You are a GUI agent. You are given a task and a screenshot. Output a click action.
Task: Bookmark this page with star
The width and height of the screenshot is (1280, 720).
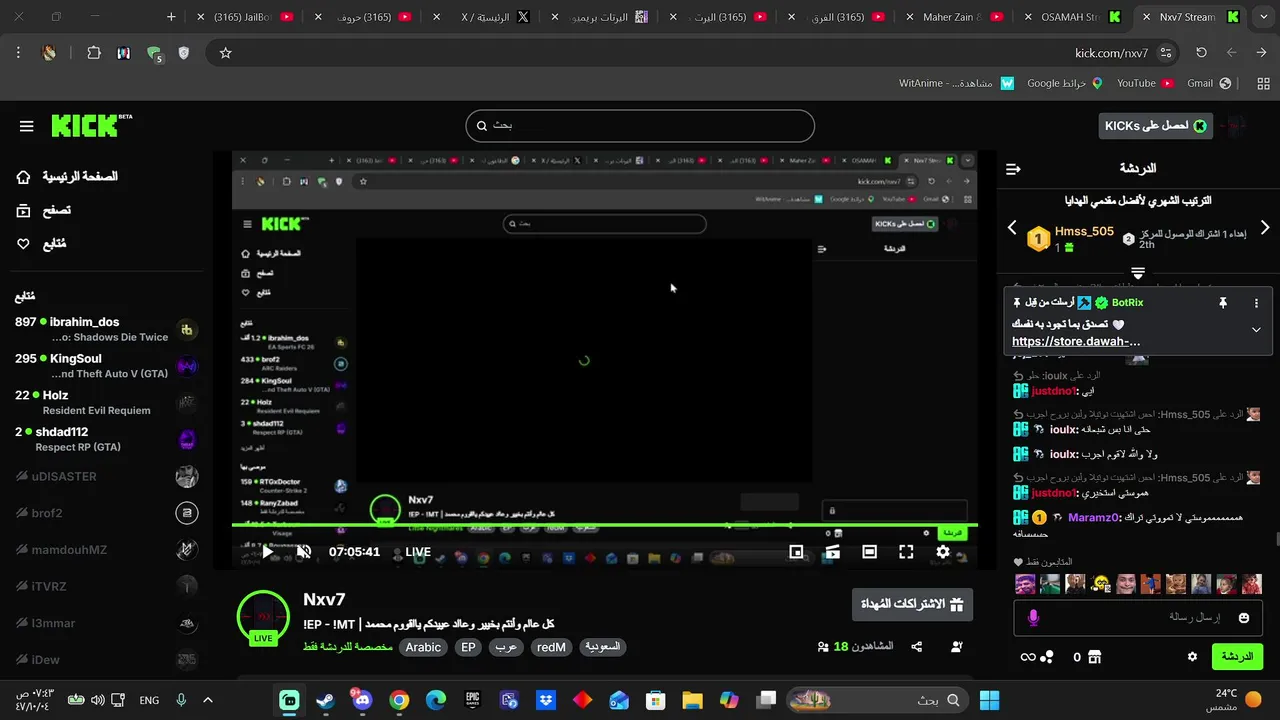pos(226,53)
